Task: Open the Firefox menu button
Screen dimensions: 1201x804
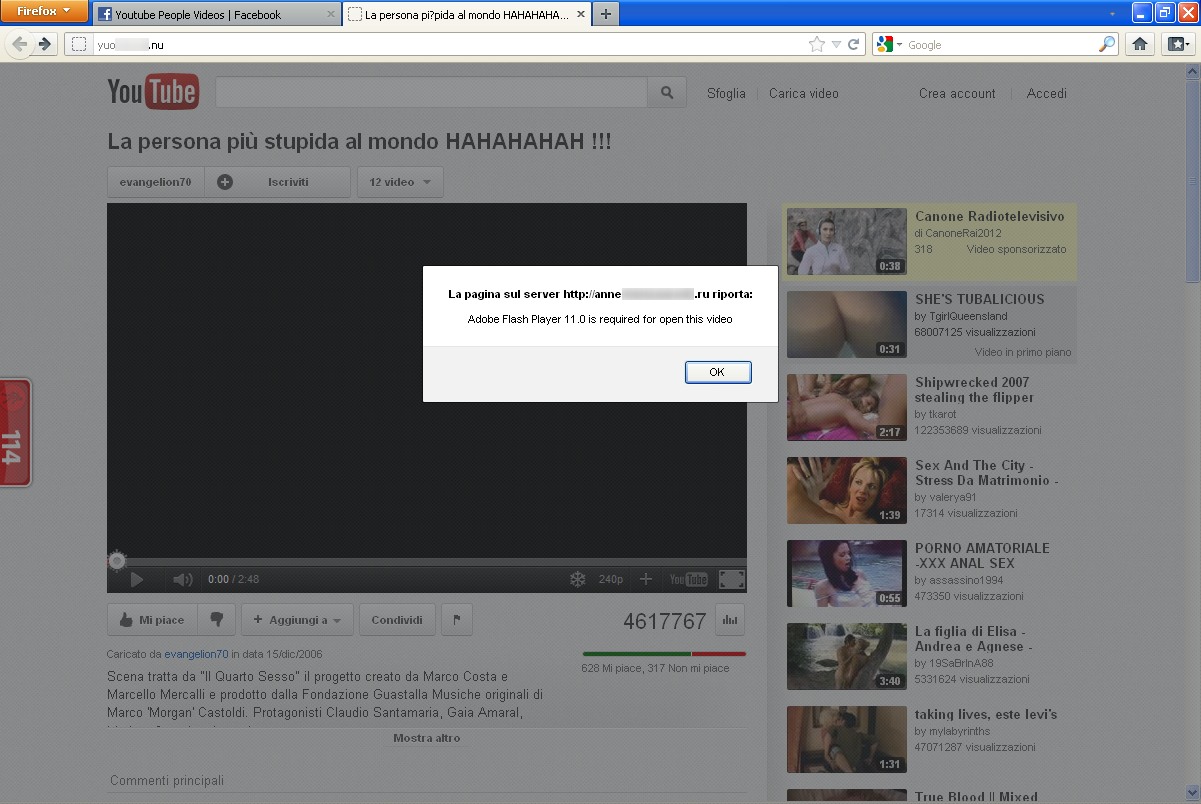Action: (x=46, y=12)
